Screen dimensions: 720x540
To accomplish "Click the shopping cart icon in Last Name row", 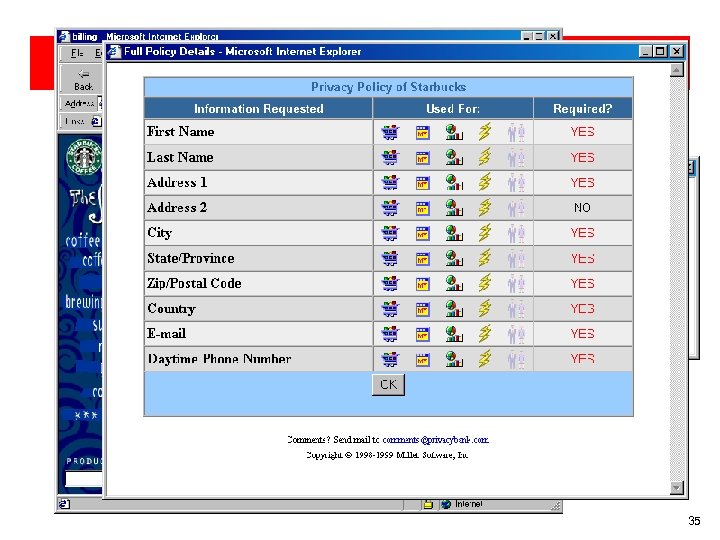I will 390,158.
